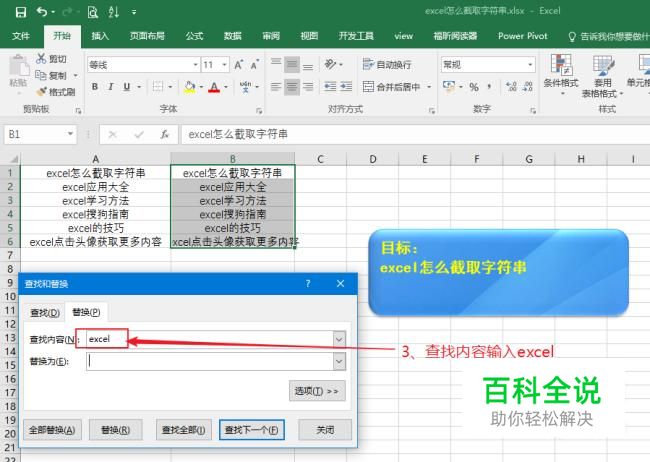Open 套用表格格式 format as table
Screen dimensions: 650x462
pos(603,75)
